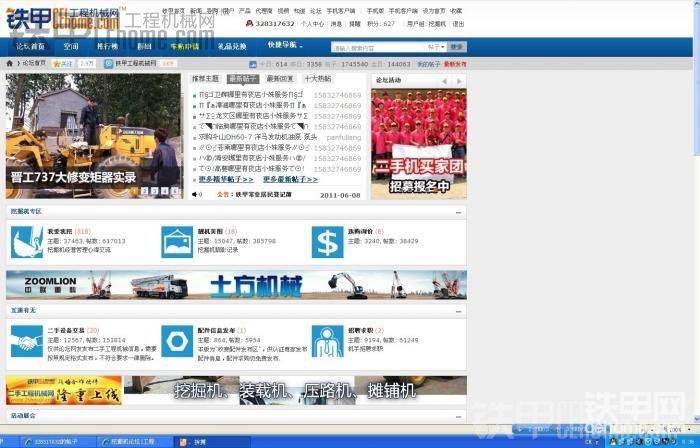Click the blue Tiejia account badge icon
Screen dimensions: 700x448
tap(108, 64)
